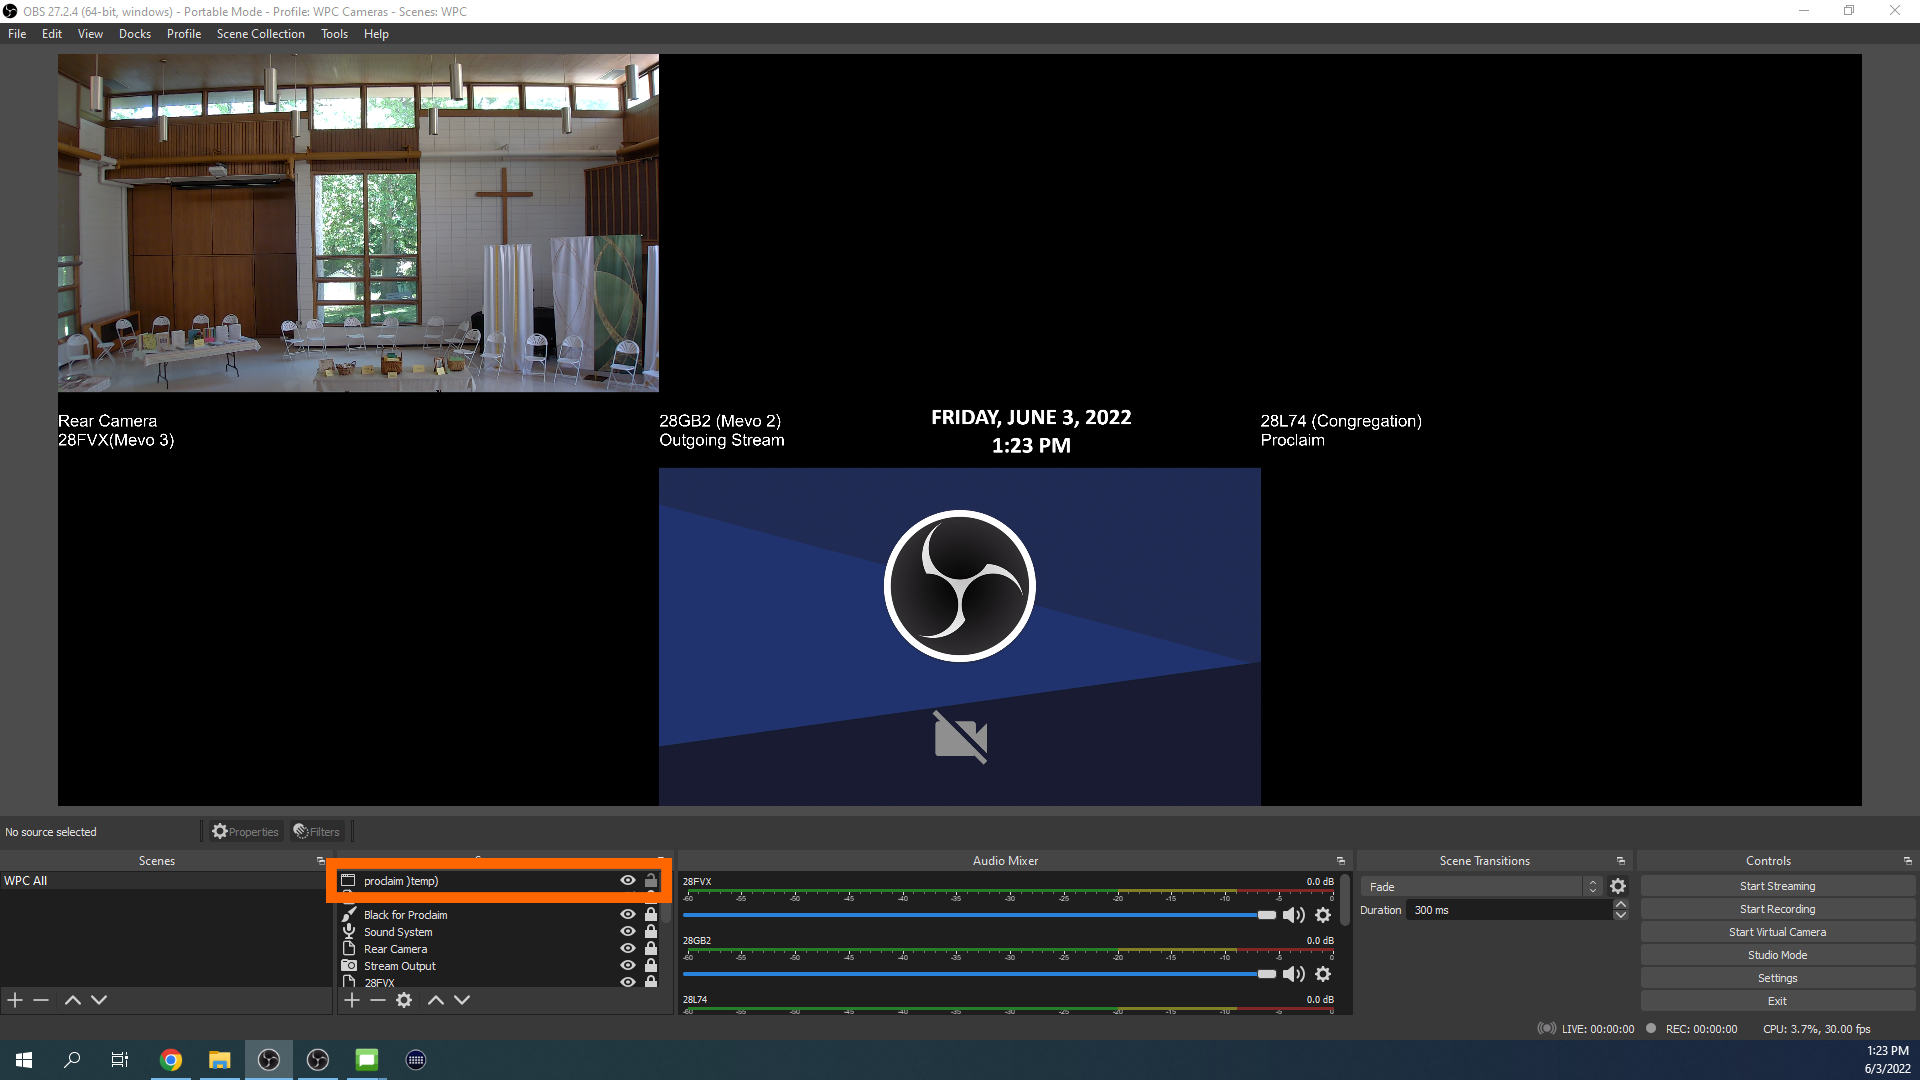Viewport: 1920px width, 1080px height.
Task: Click the Scene Transitions settings gear icon
Action: pyautogui.click(x=1618, y=886)
